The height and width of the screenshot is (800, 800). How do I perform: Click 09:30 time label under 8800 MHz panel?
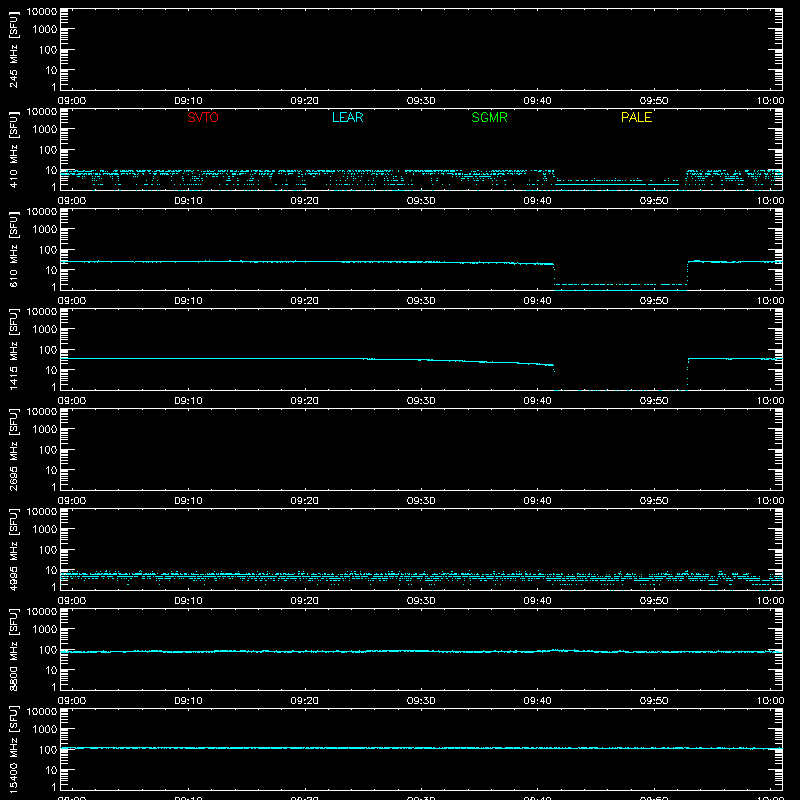pyautogui.click(x=421, y=701)
